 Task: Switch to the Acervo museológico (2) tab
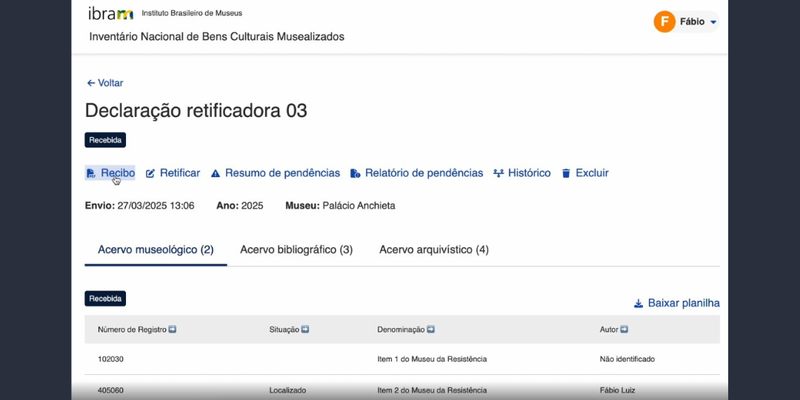coord(156,250)
